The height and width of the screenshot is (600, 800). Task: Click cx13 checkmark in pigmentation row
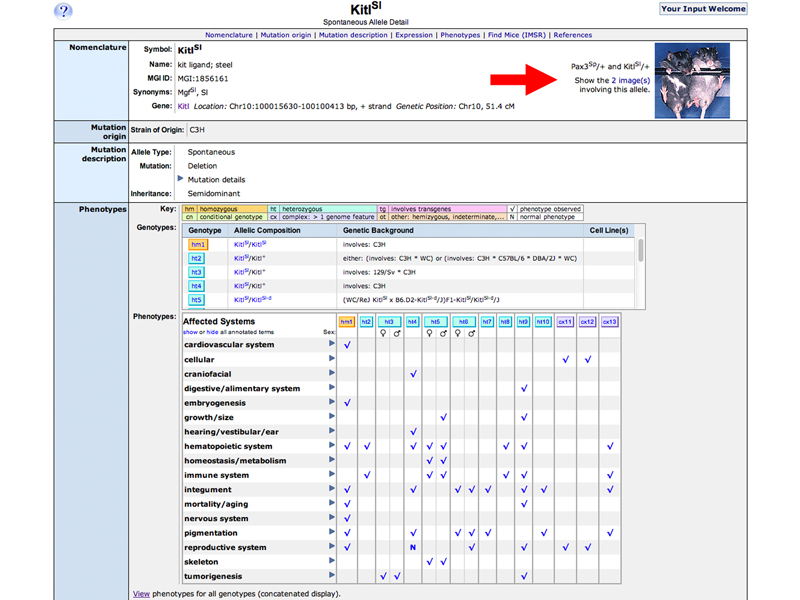[610, 533]
